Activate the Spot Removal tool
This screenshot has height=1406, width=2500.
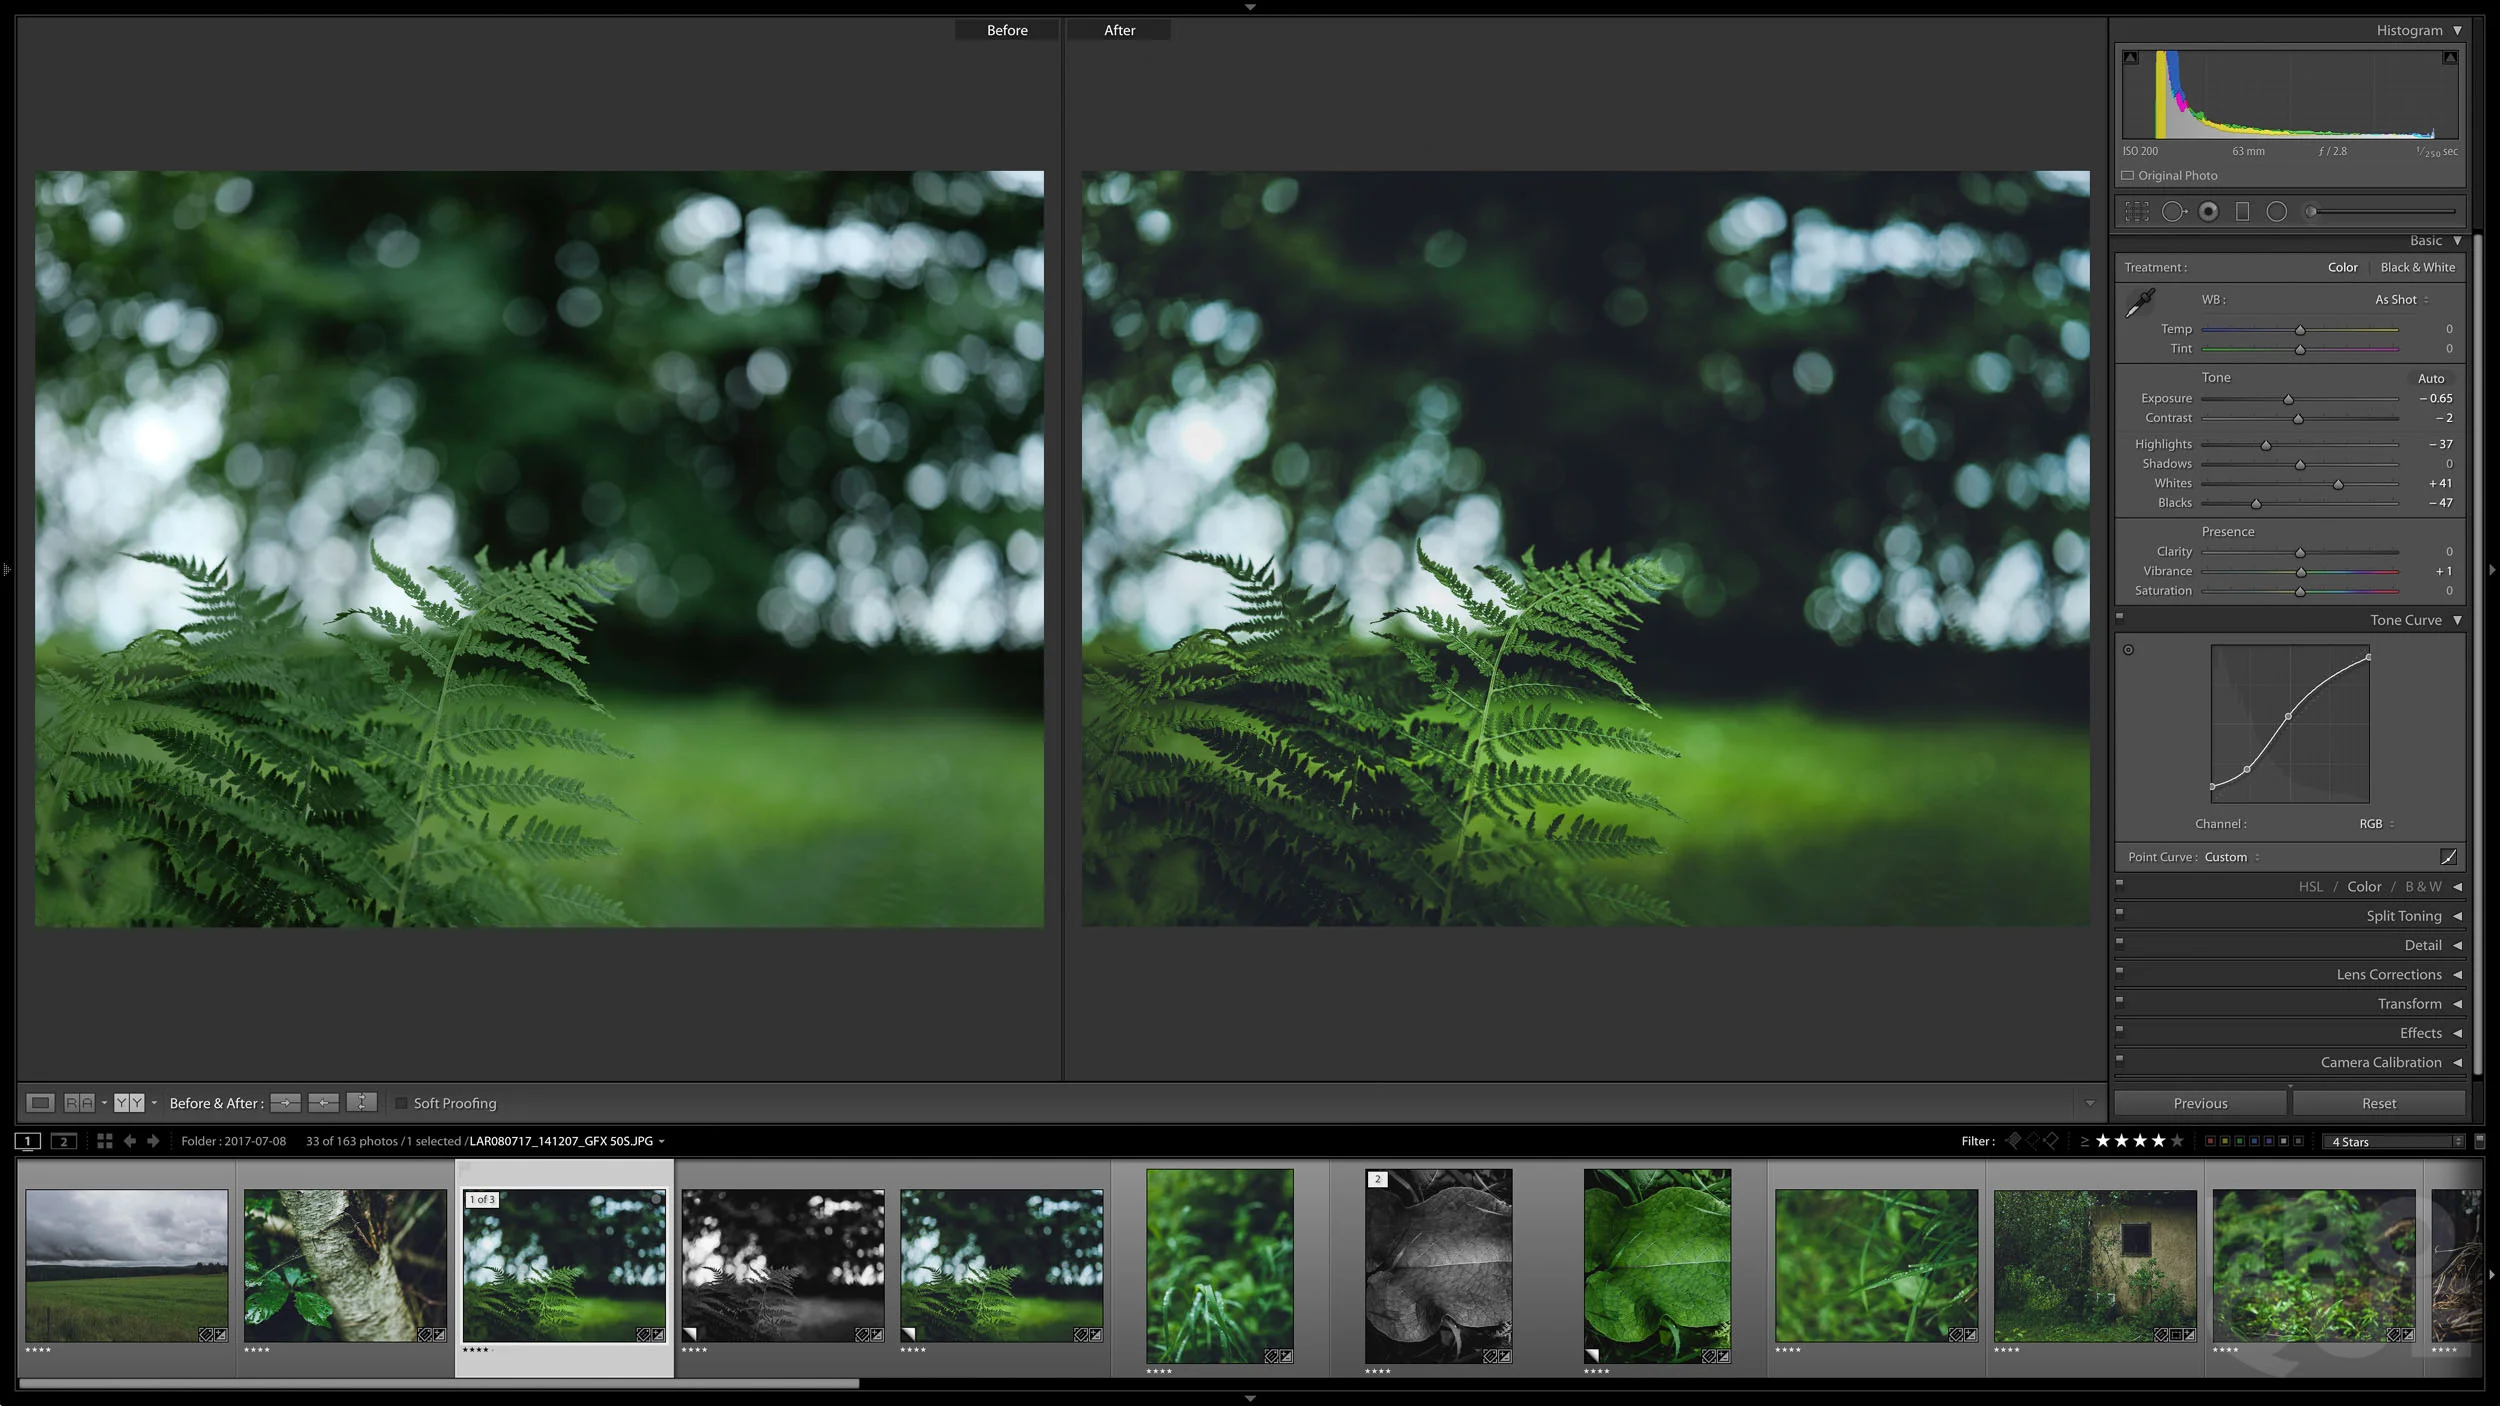pyautogui.click(x=2173, y=212)
